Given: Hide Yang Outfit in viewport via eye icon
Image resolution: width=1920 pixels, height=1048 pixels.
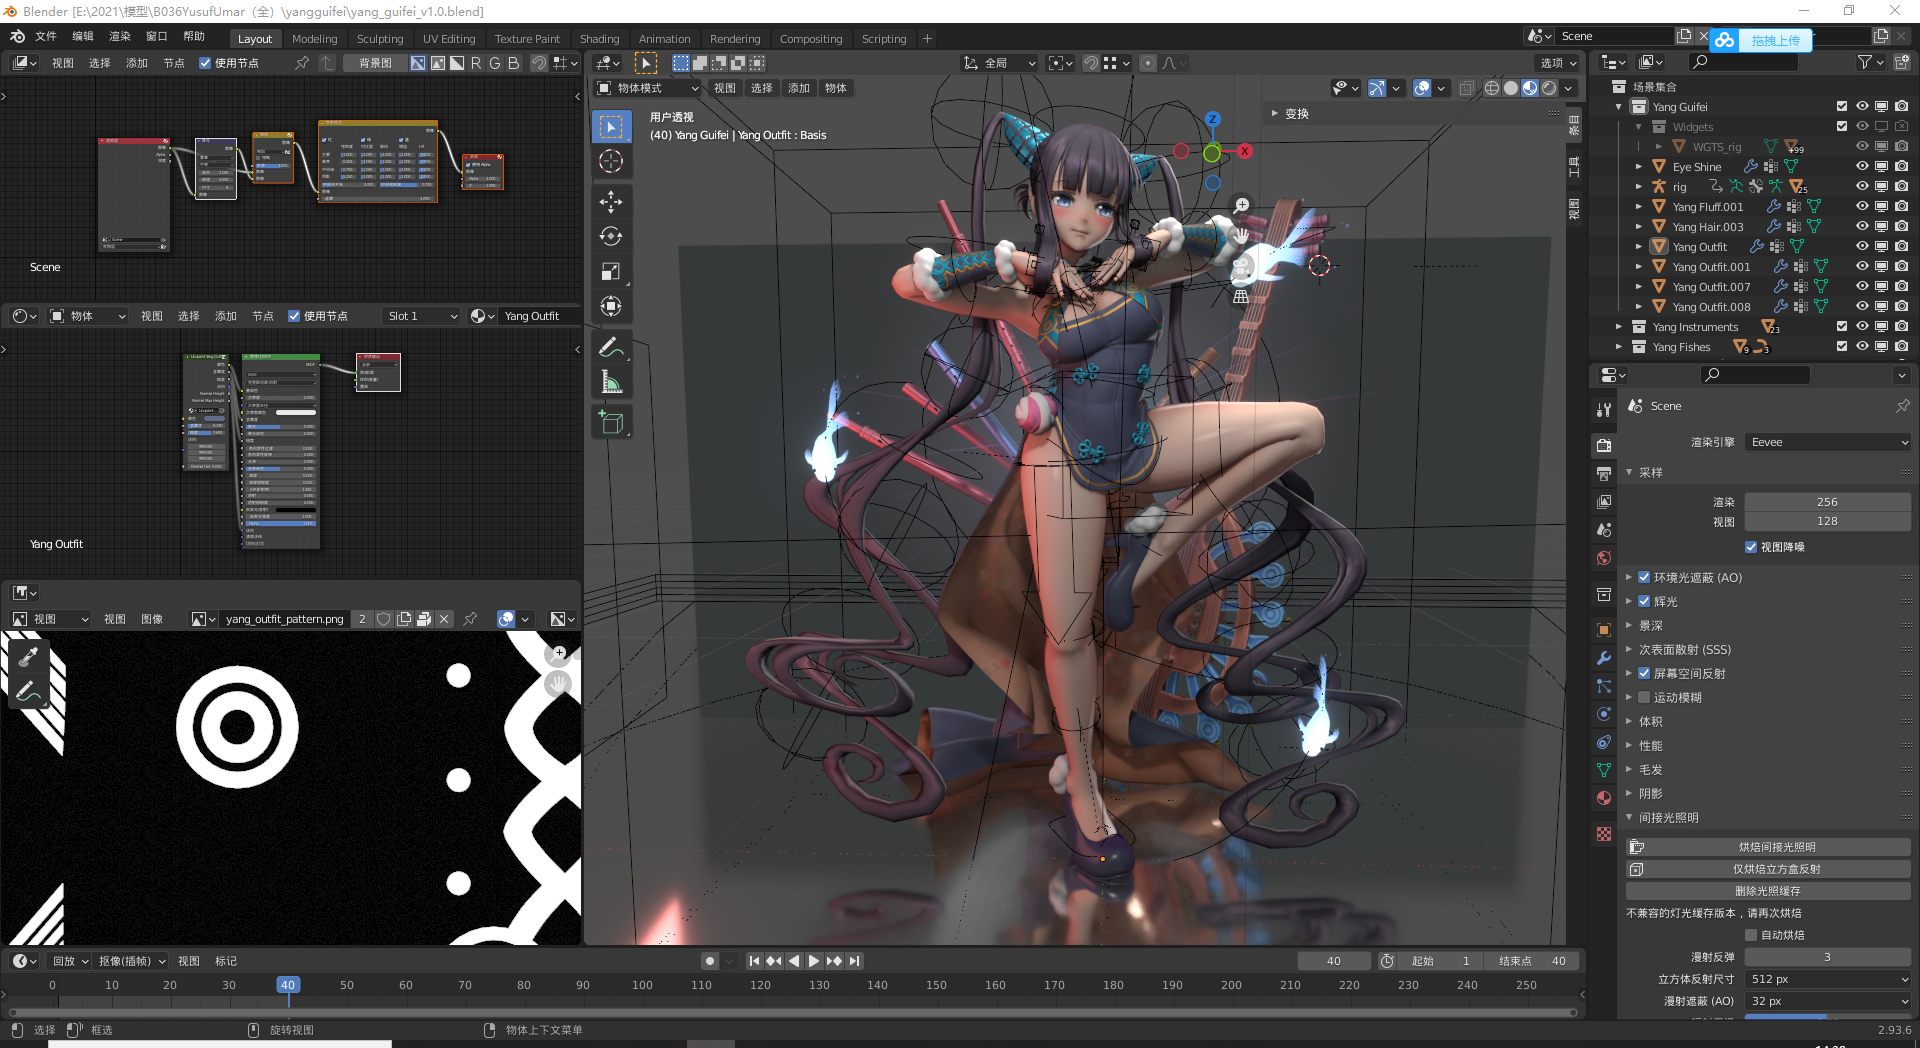Looking at the screenshot, I should [1862, 246].
